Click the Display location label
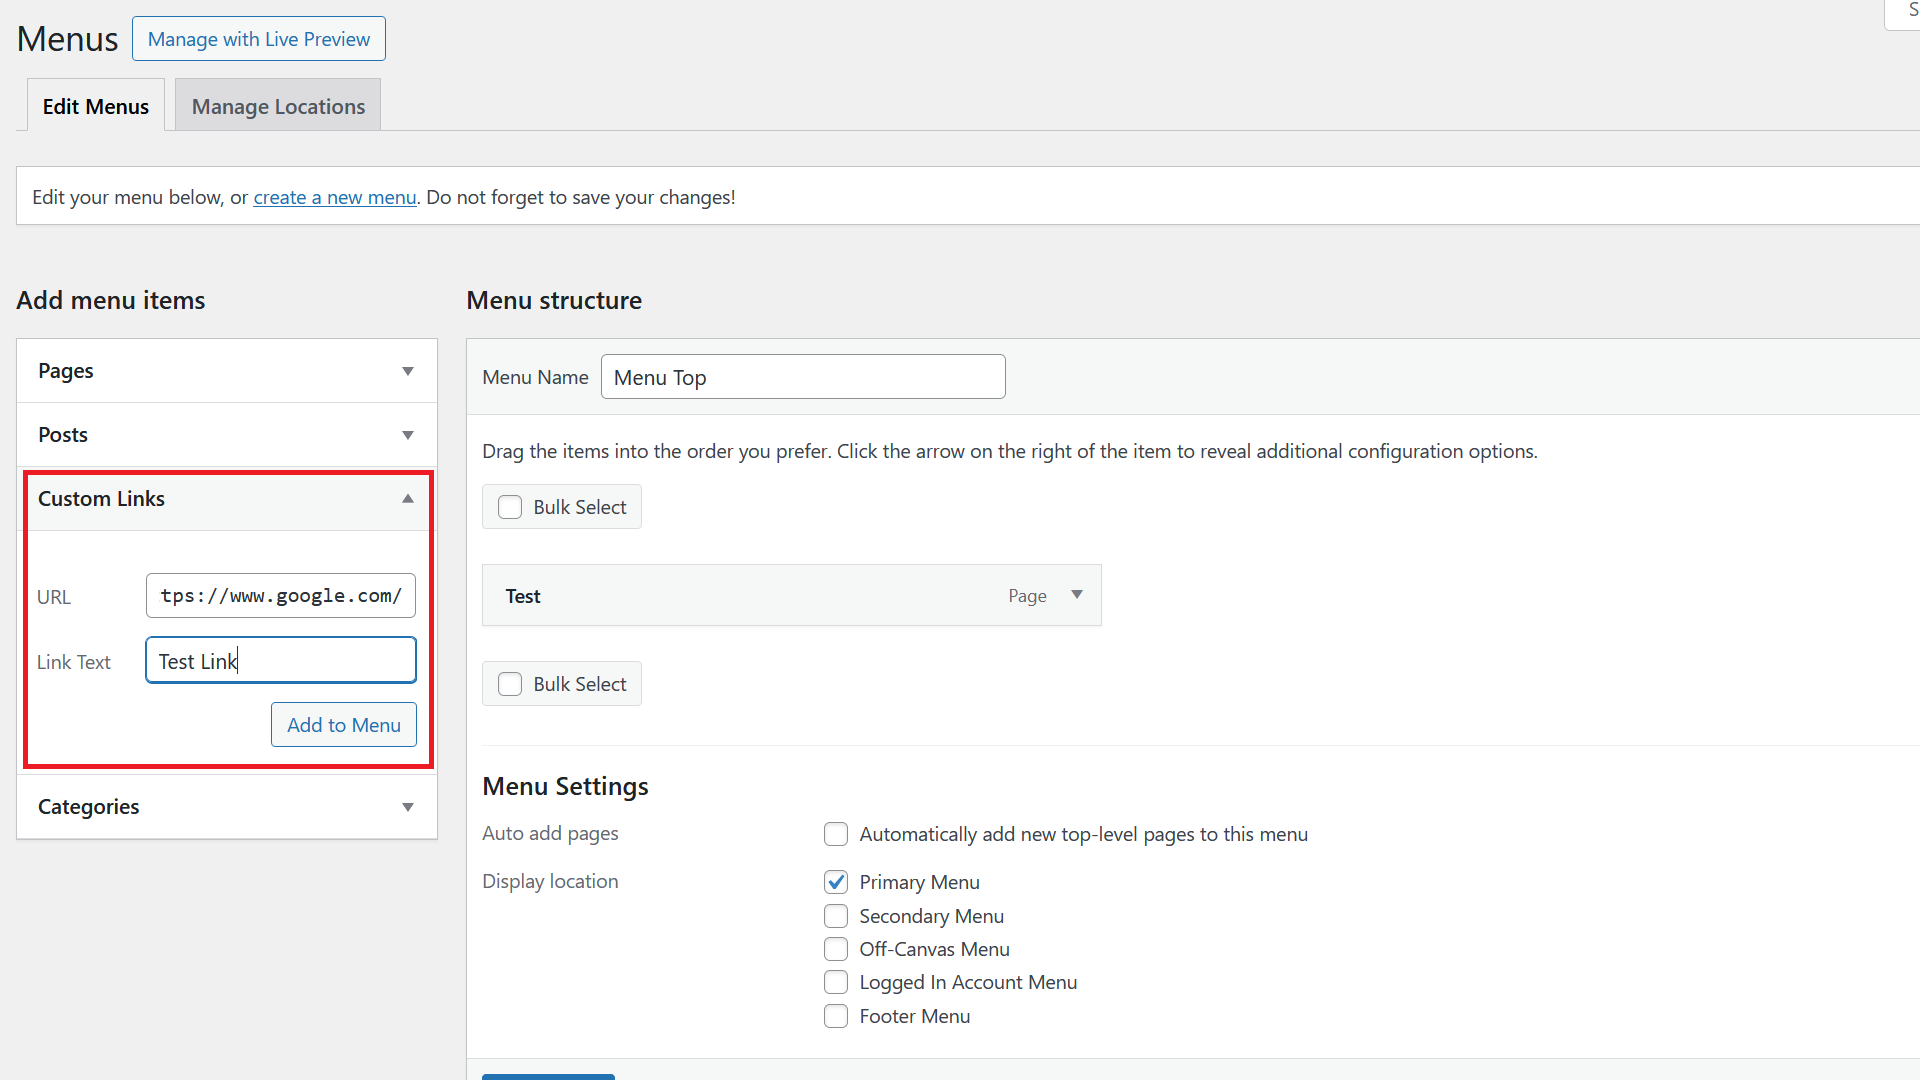 click(x=550, y=881)
